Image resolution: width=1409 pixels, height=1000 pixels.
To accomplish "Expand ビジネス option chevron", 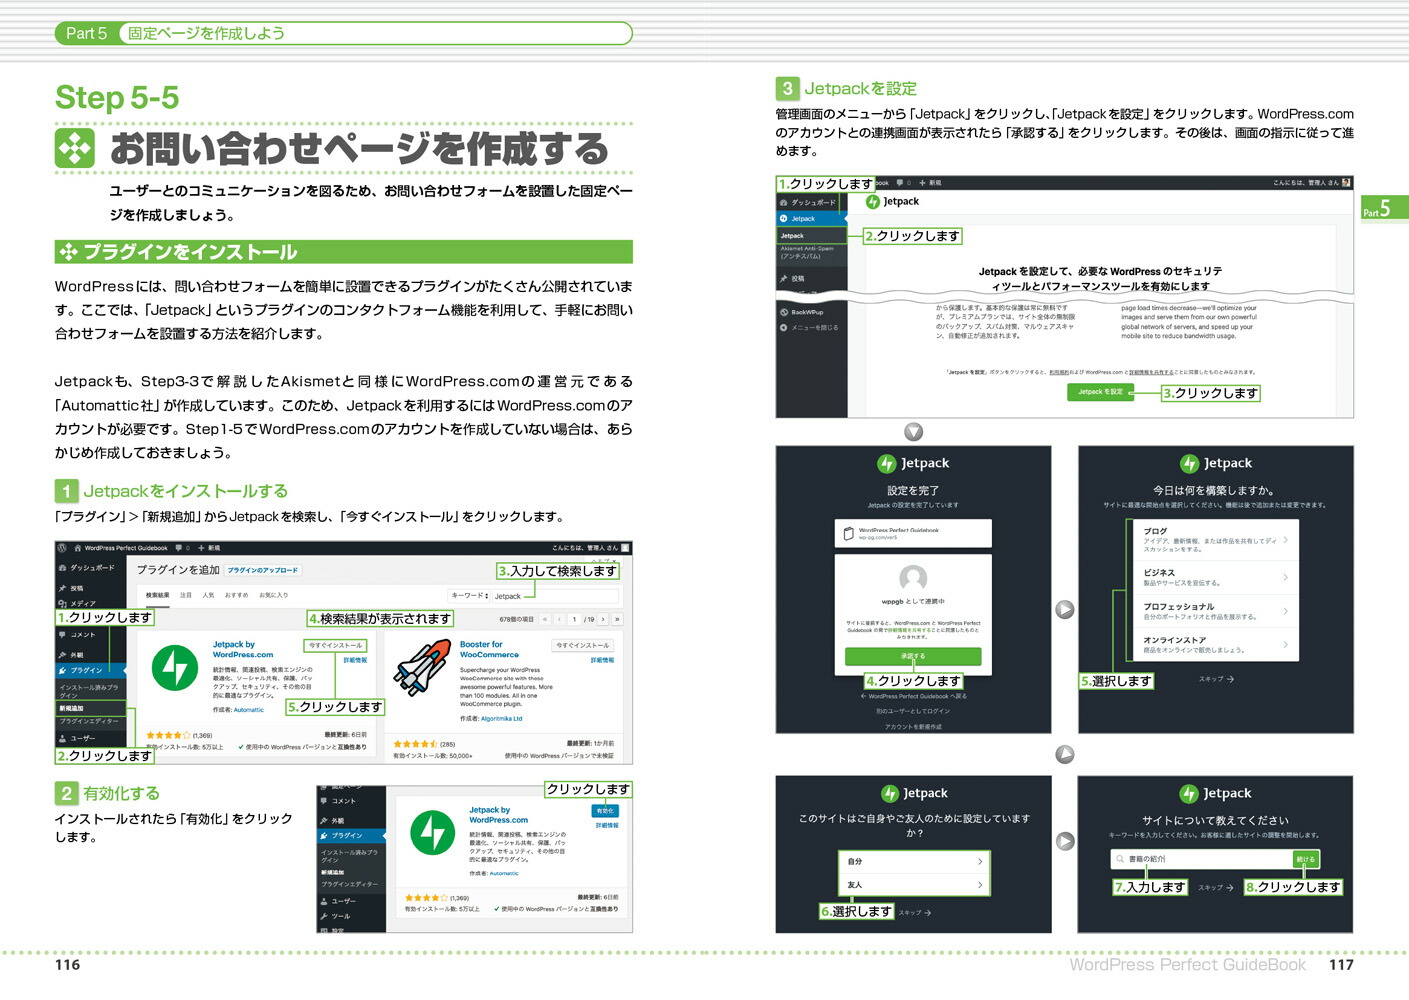I will 1285,577.
